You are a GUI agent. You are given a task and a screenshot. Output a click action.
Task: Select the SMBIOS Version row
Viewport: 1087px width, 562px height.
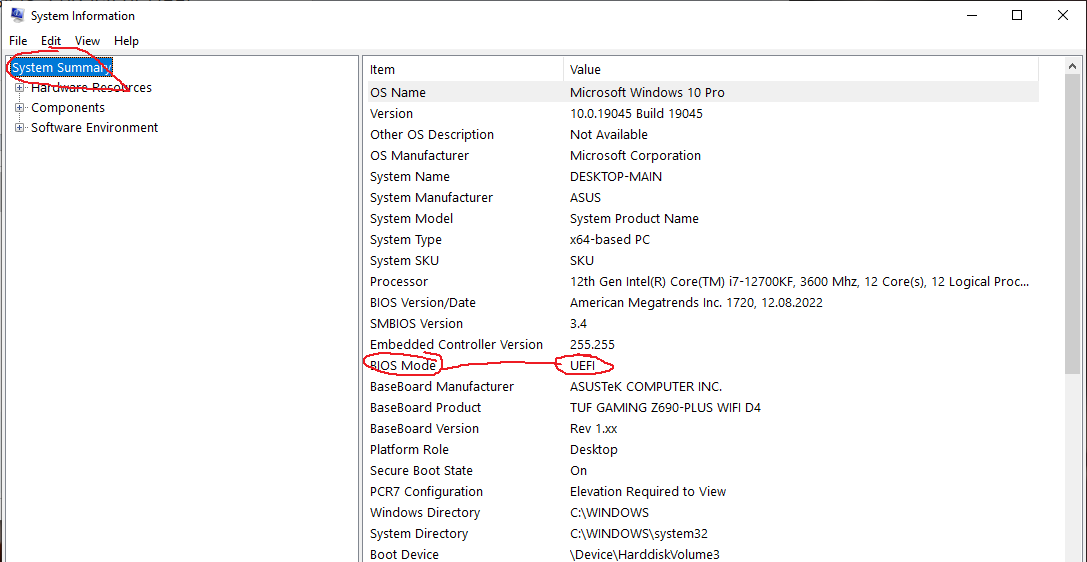pos(703,324)
